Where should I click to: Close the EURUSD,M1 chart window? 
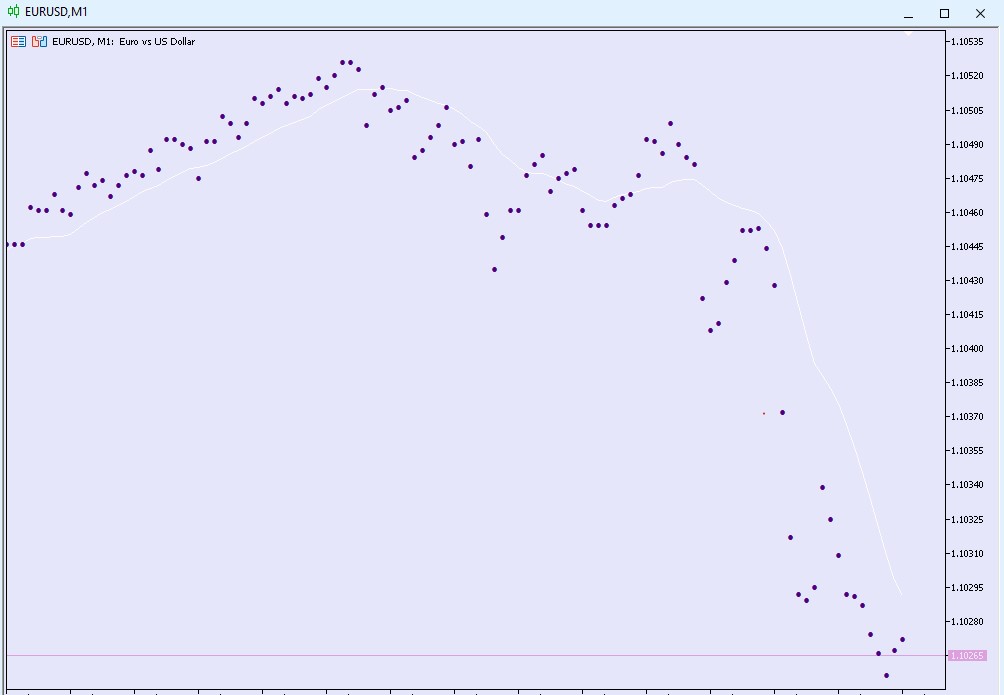[980, 13]
